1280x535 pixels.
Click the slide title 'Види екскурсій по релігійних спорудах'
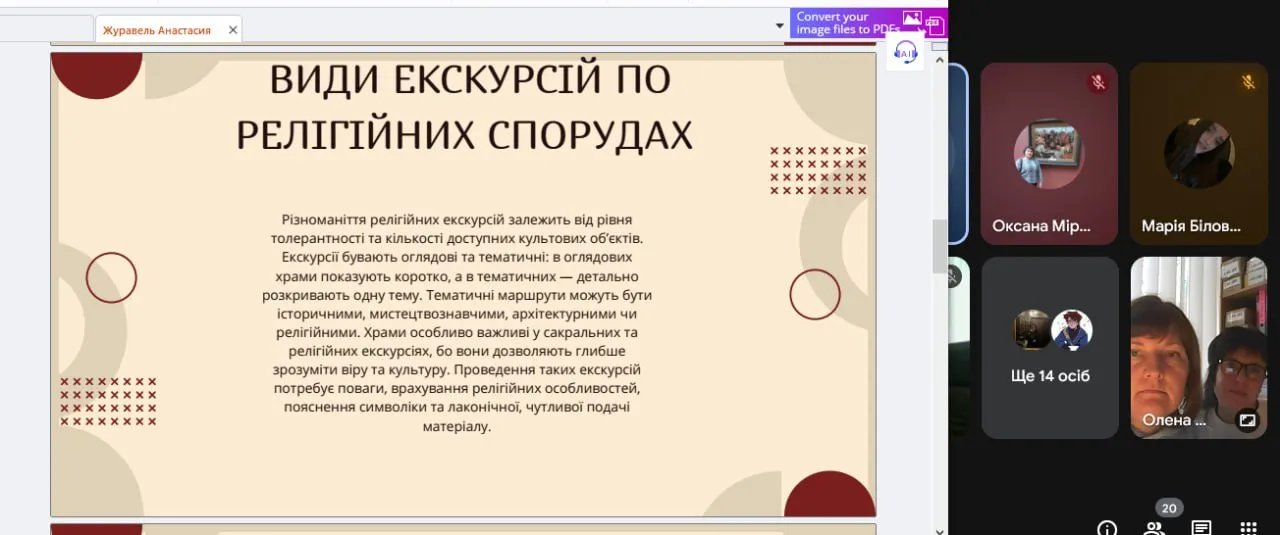pos(464,107)
